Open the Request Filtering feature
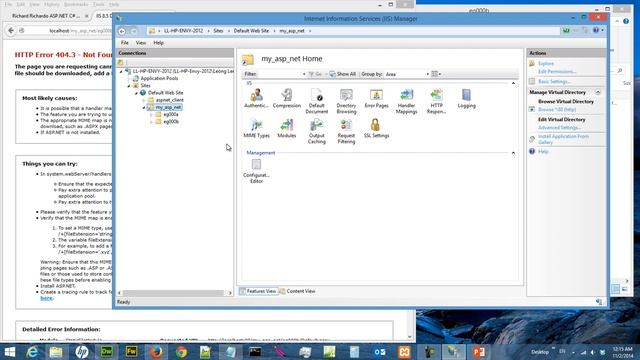The height and width of the screenshot is (360, 640). (346, 131)
